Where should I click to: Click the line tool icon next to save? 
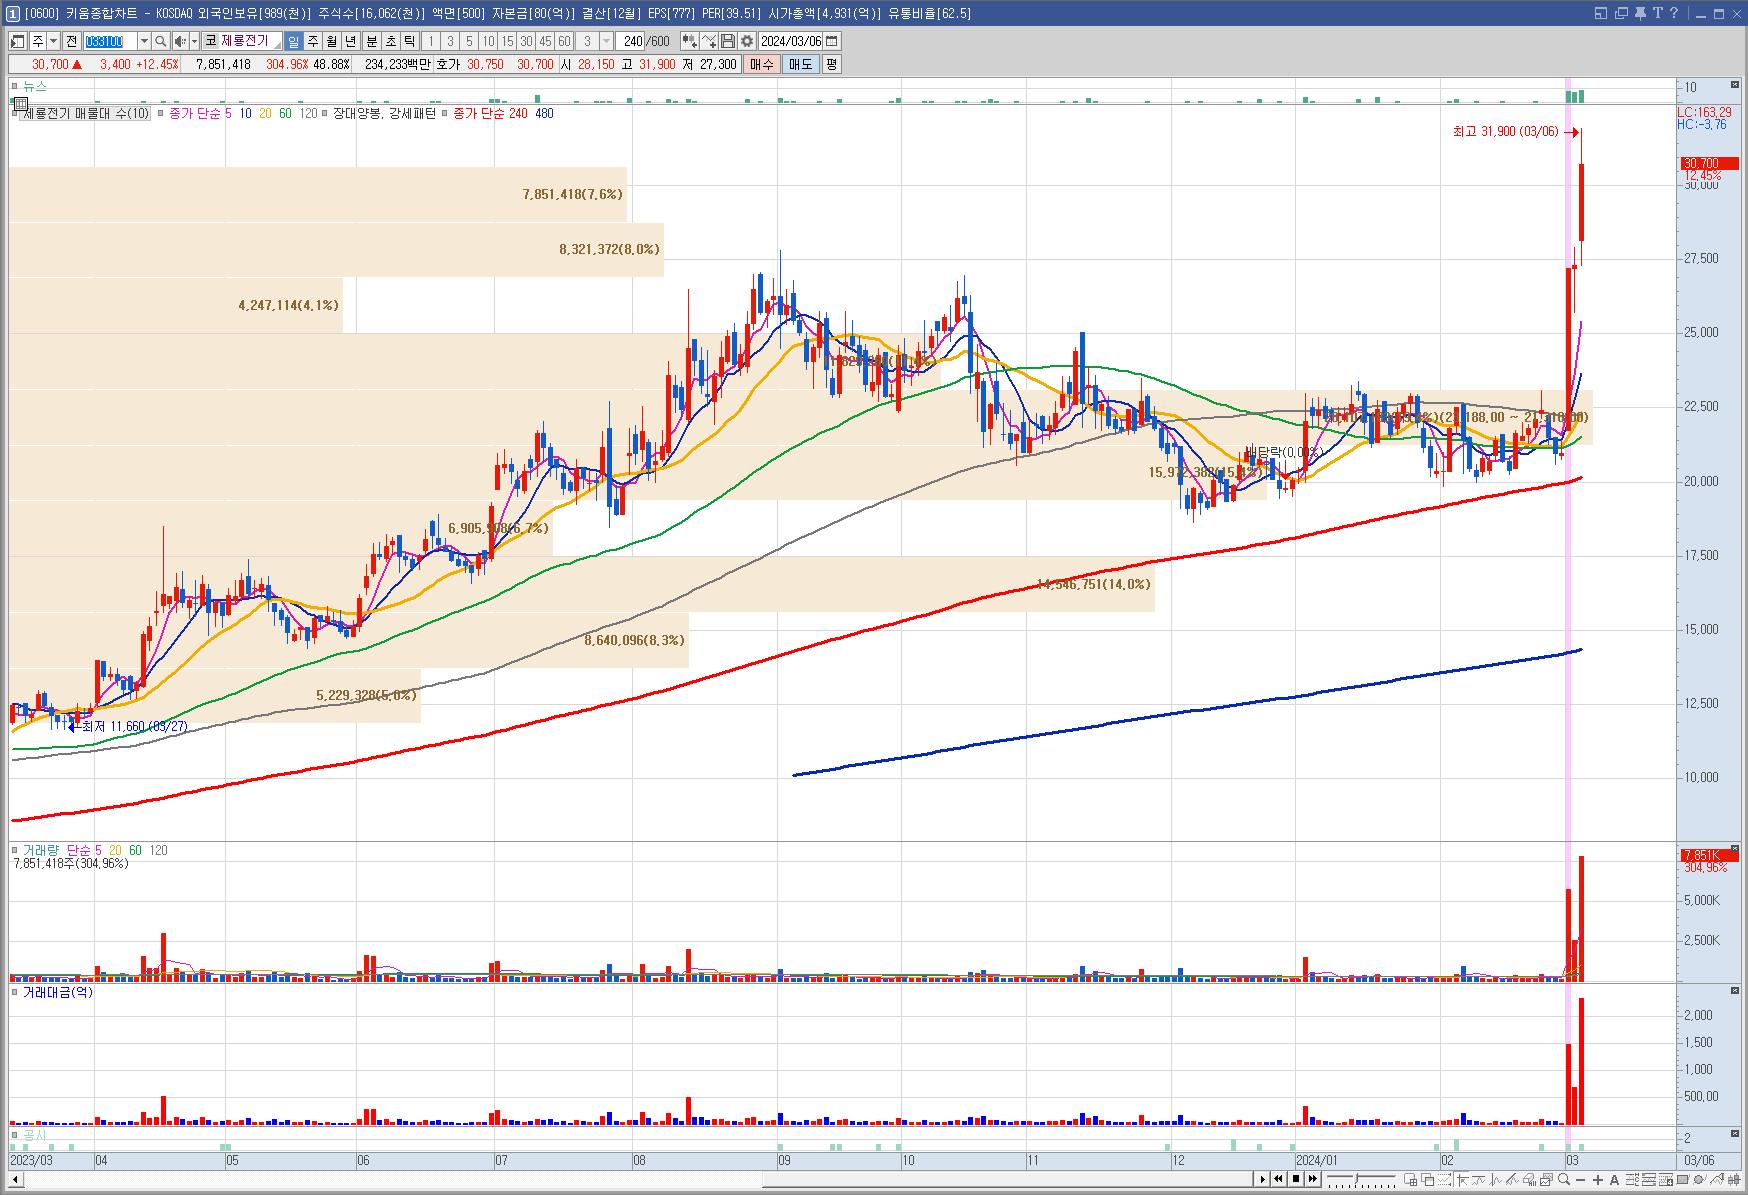click(709, 41)
